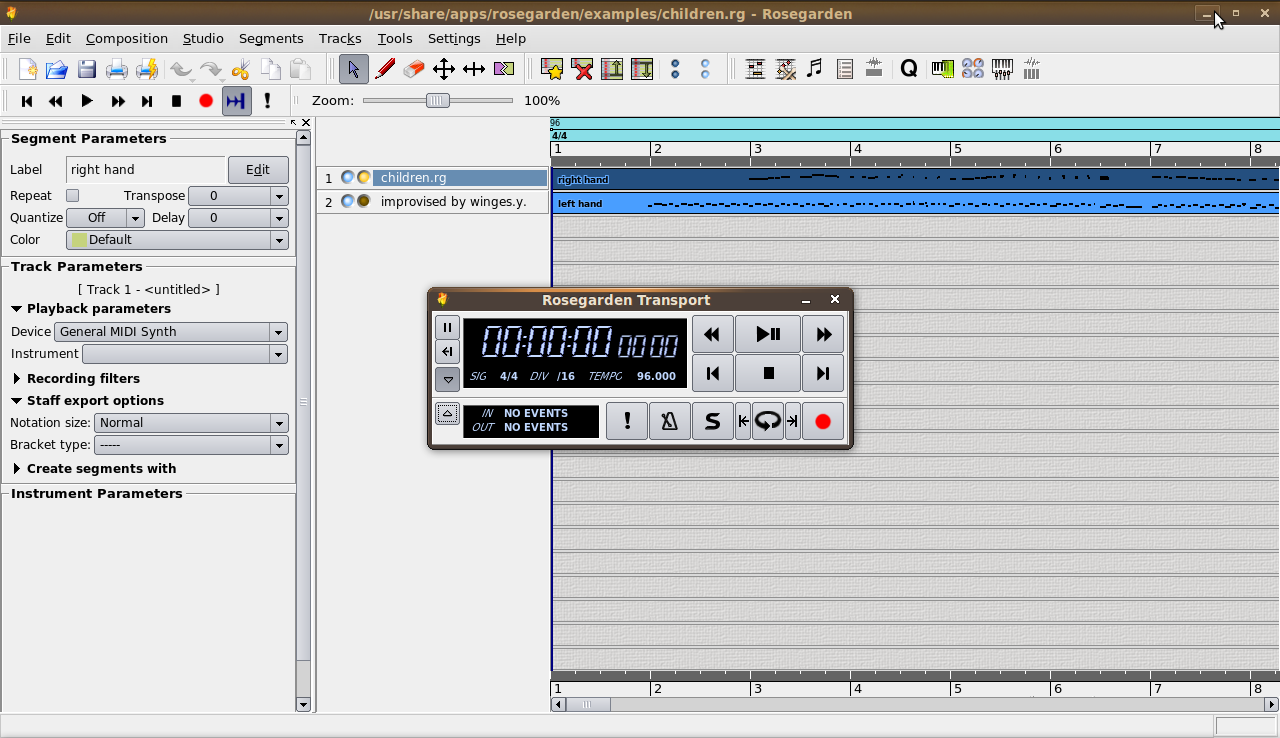Toggle solo S button in Transport window
This screenshot has height=738, width=1280.
coord(712,422)
